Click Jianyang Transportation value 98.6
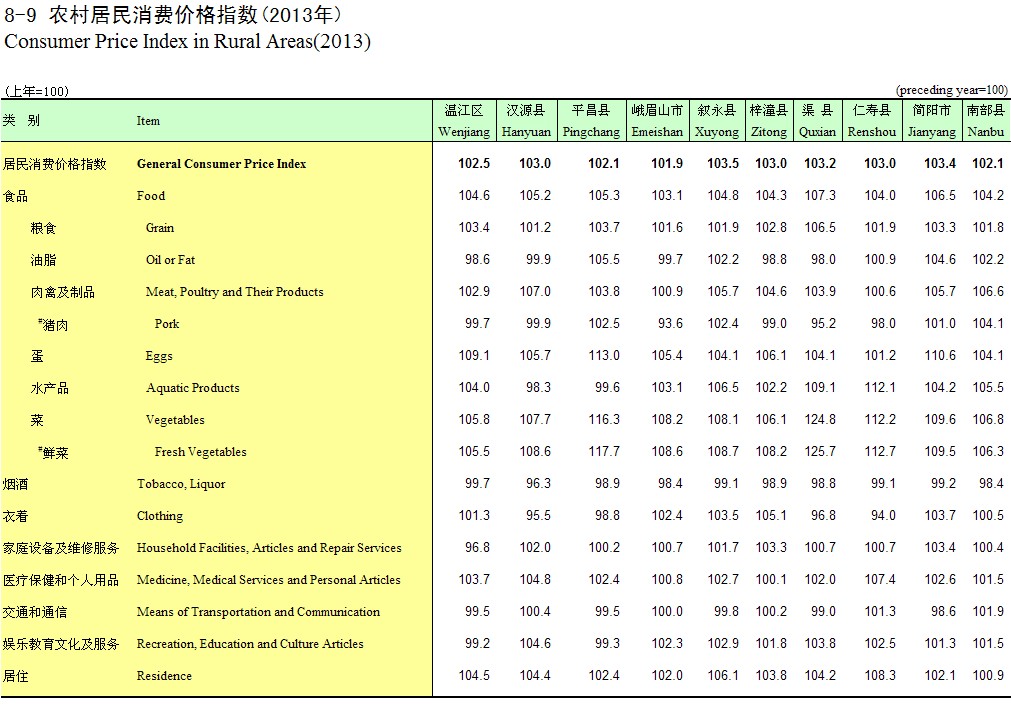Screen dimensions: 1011x713 (943, 611)
